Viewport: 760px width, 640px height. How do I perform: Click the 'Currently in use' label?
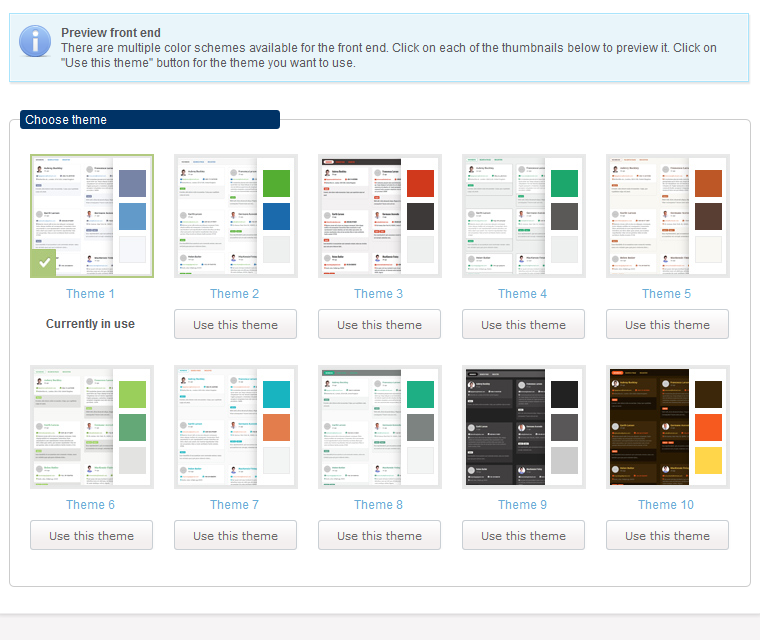91,324
